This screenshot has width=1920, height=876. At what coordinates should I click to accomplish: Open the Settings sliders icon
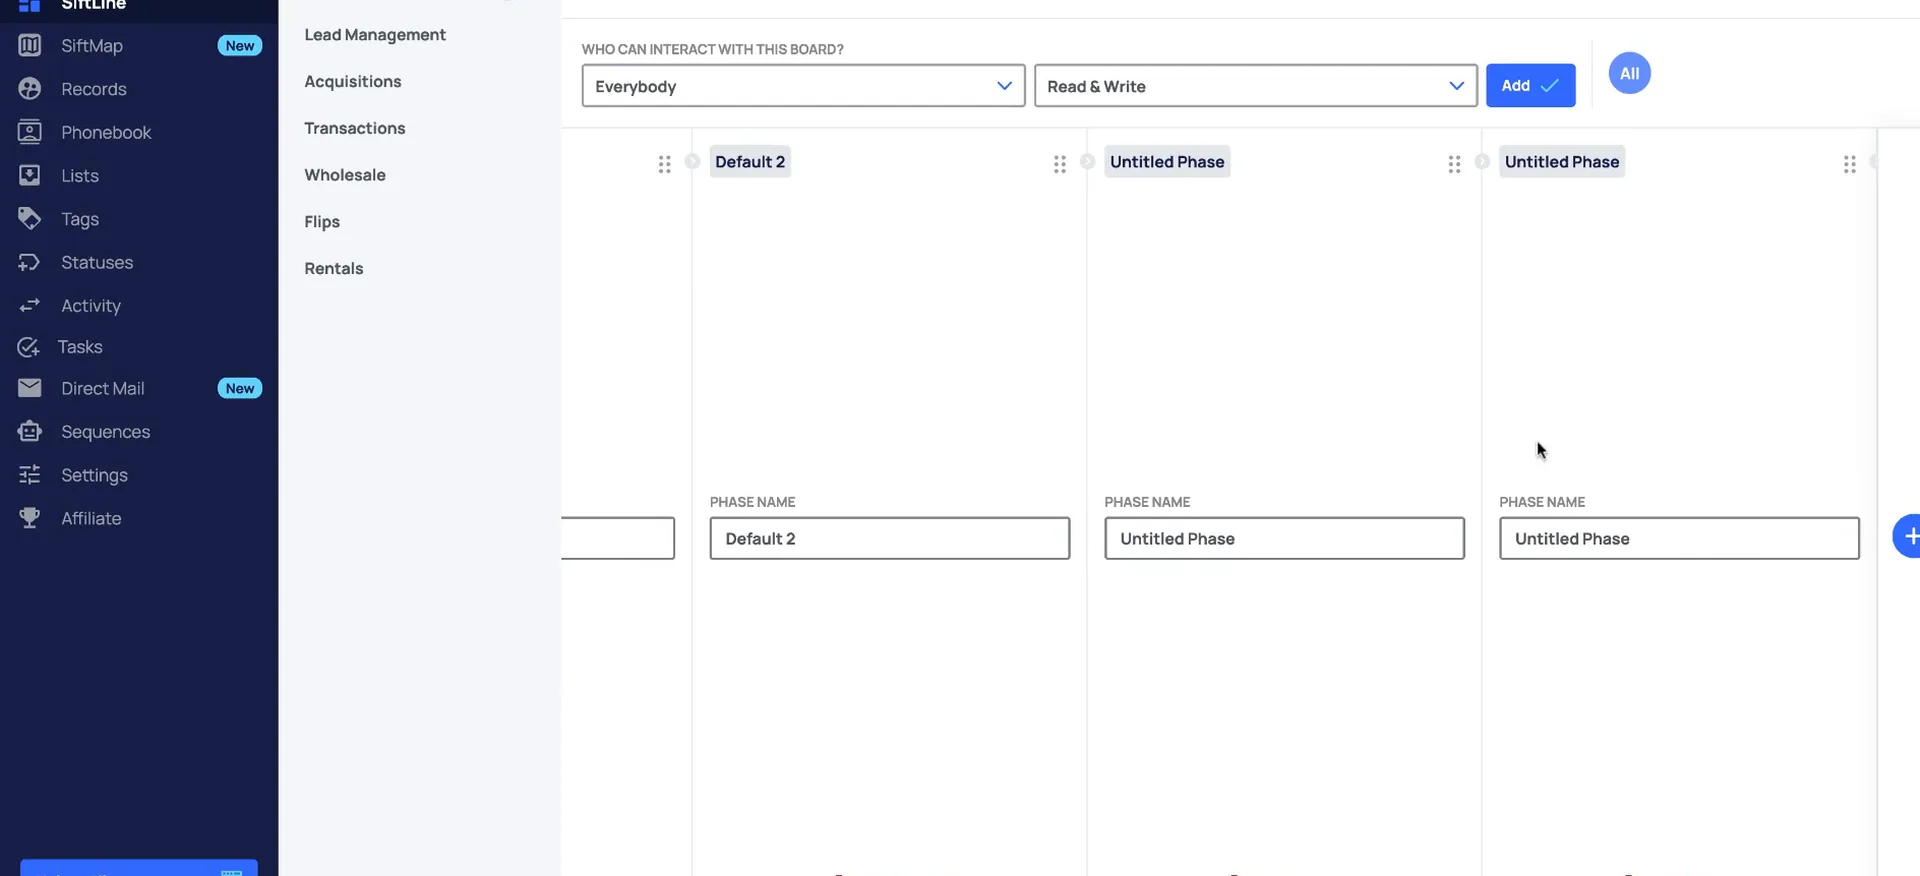click(x=30, y=475)
